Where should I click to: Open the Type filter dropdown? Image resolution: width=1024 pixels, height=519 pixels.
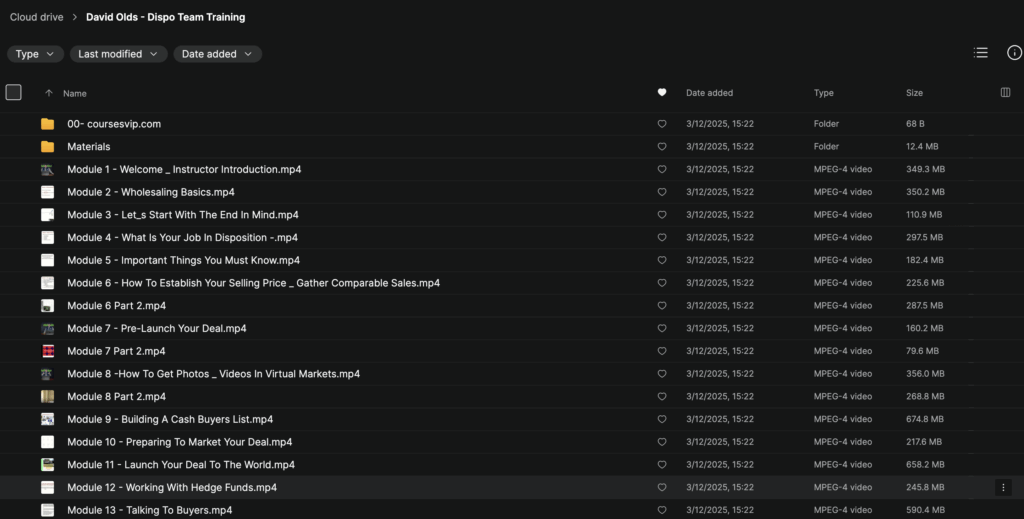pos(35,54)
